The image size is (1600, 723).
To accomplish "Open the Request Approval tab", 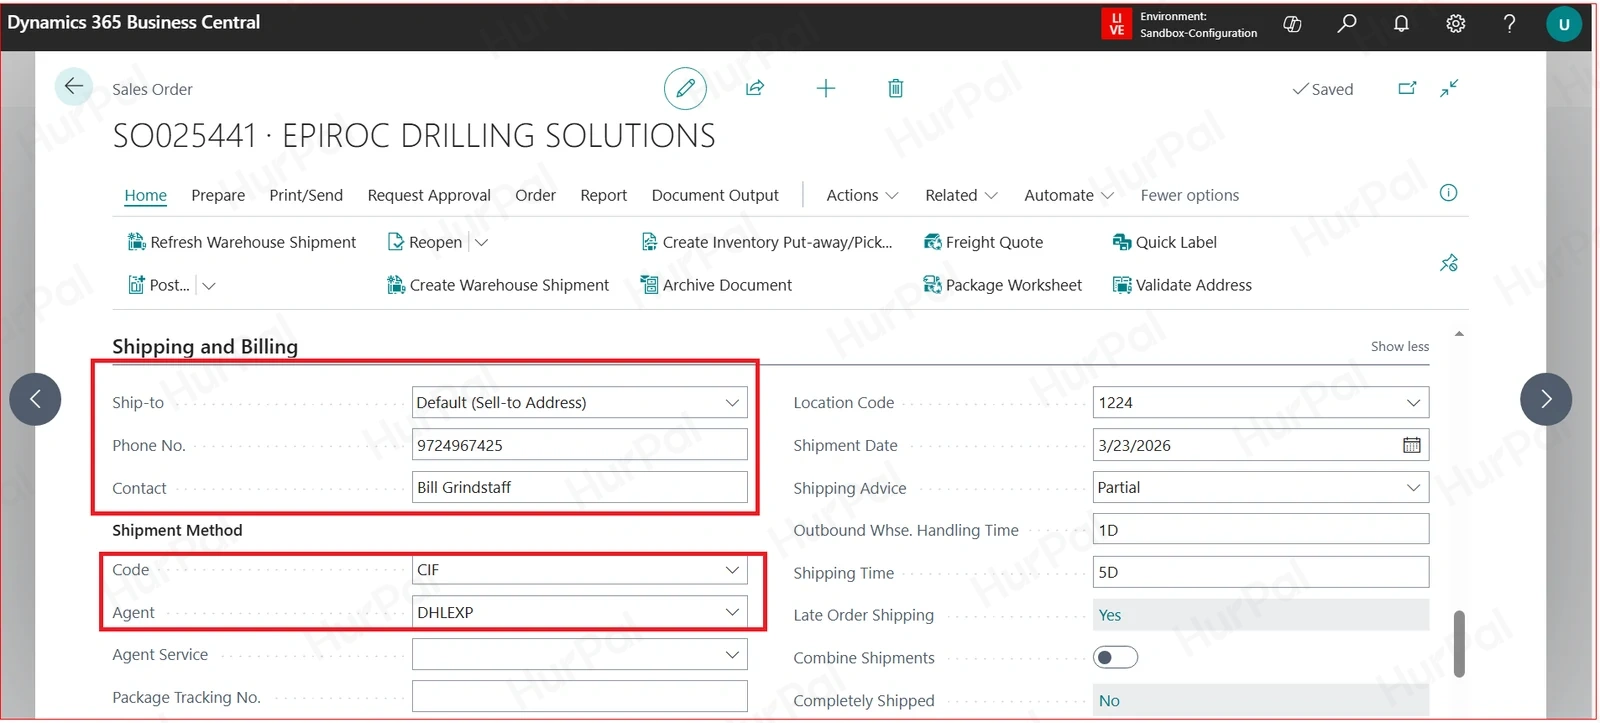I will pyautogui.click(x=429, y=195).
